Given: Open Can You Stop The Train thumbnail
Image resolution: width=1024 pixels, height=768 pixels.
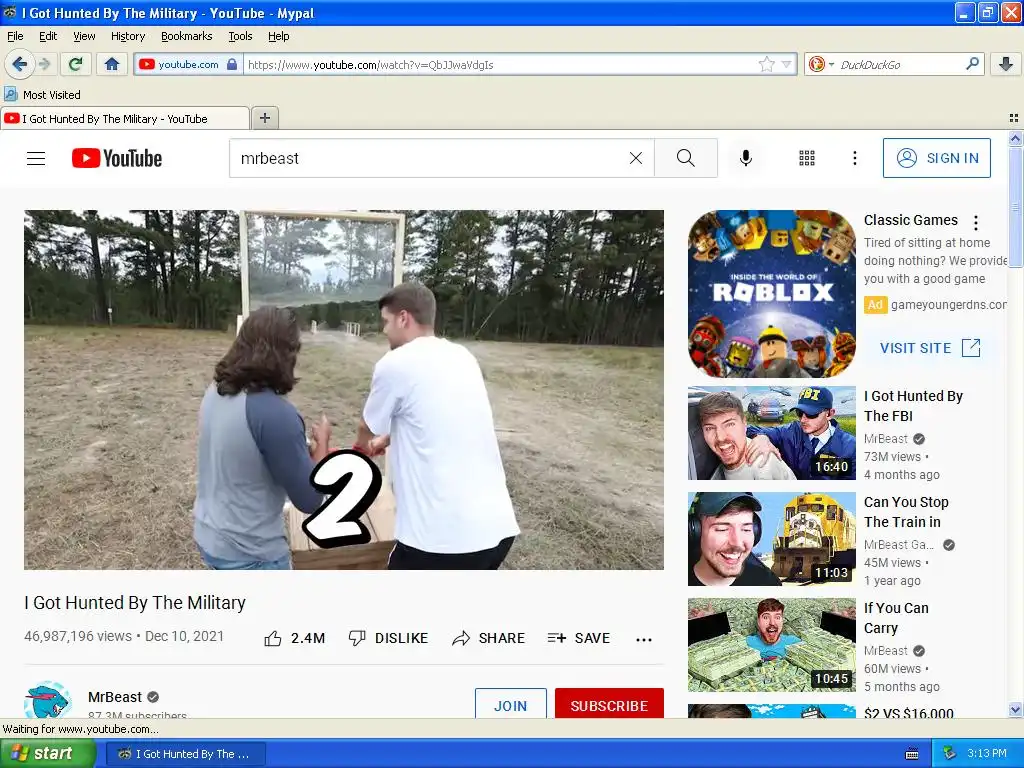Looking at the screenshot, I should 772,539.
